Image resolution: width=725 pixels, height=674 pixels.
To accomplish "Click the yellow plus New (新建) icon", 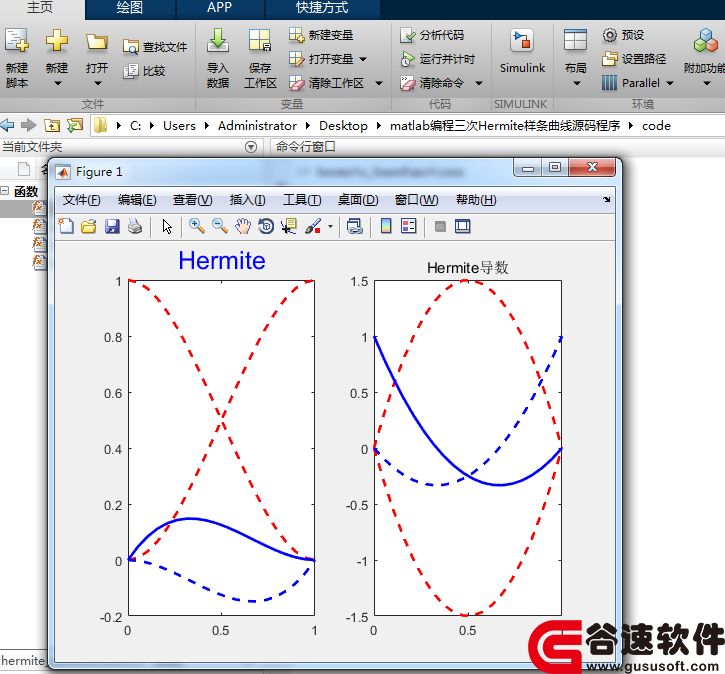I will [x=56, y=41].
